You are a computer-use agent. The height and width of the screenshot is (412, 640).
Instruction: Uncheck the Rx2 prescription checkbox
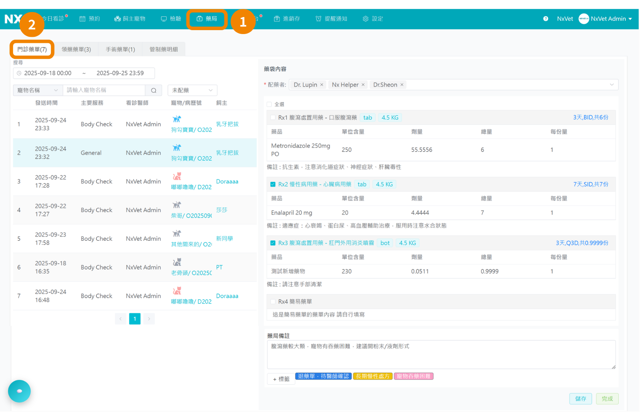point(273,184)
